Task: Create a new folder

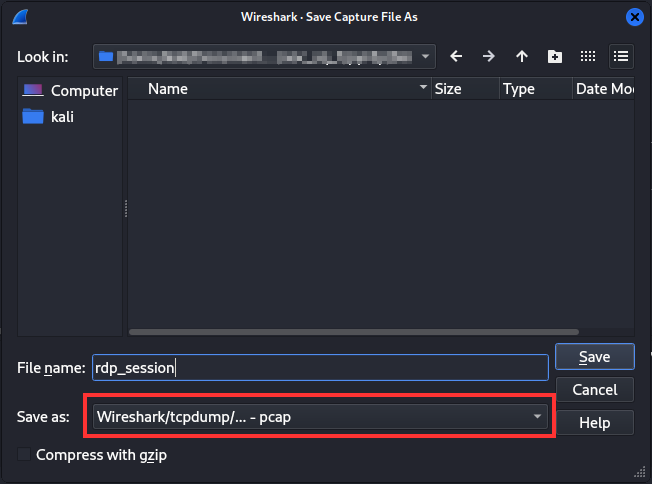Action: tap(555, 56)
